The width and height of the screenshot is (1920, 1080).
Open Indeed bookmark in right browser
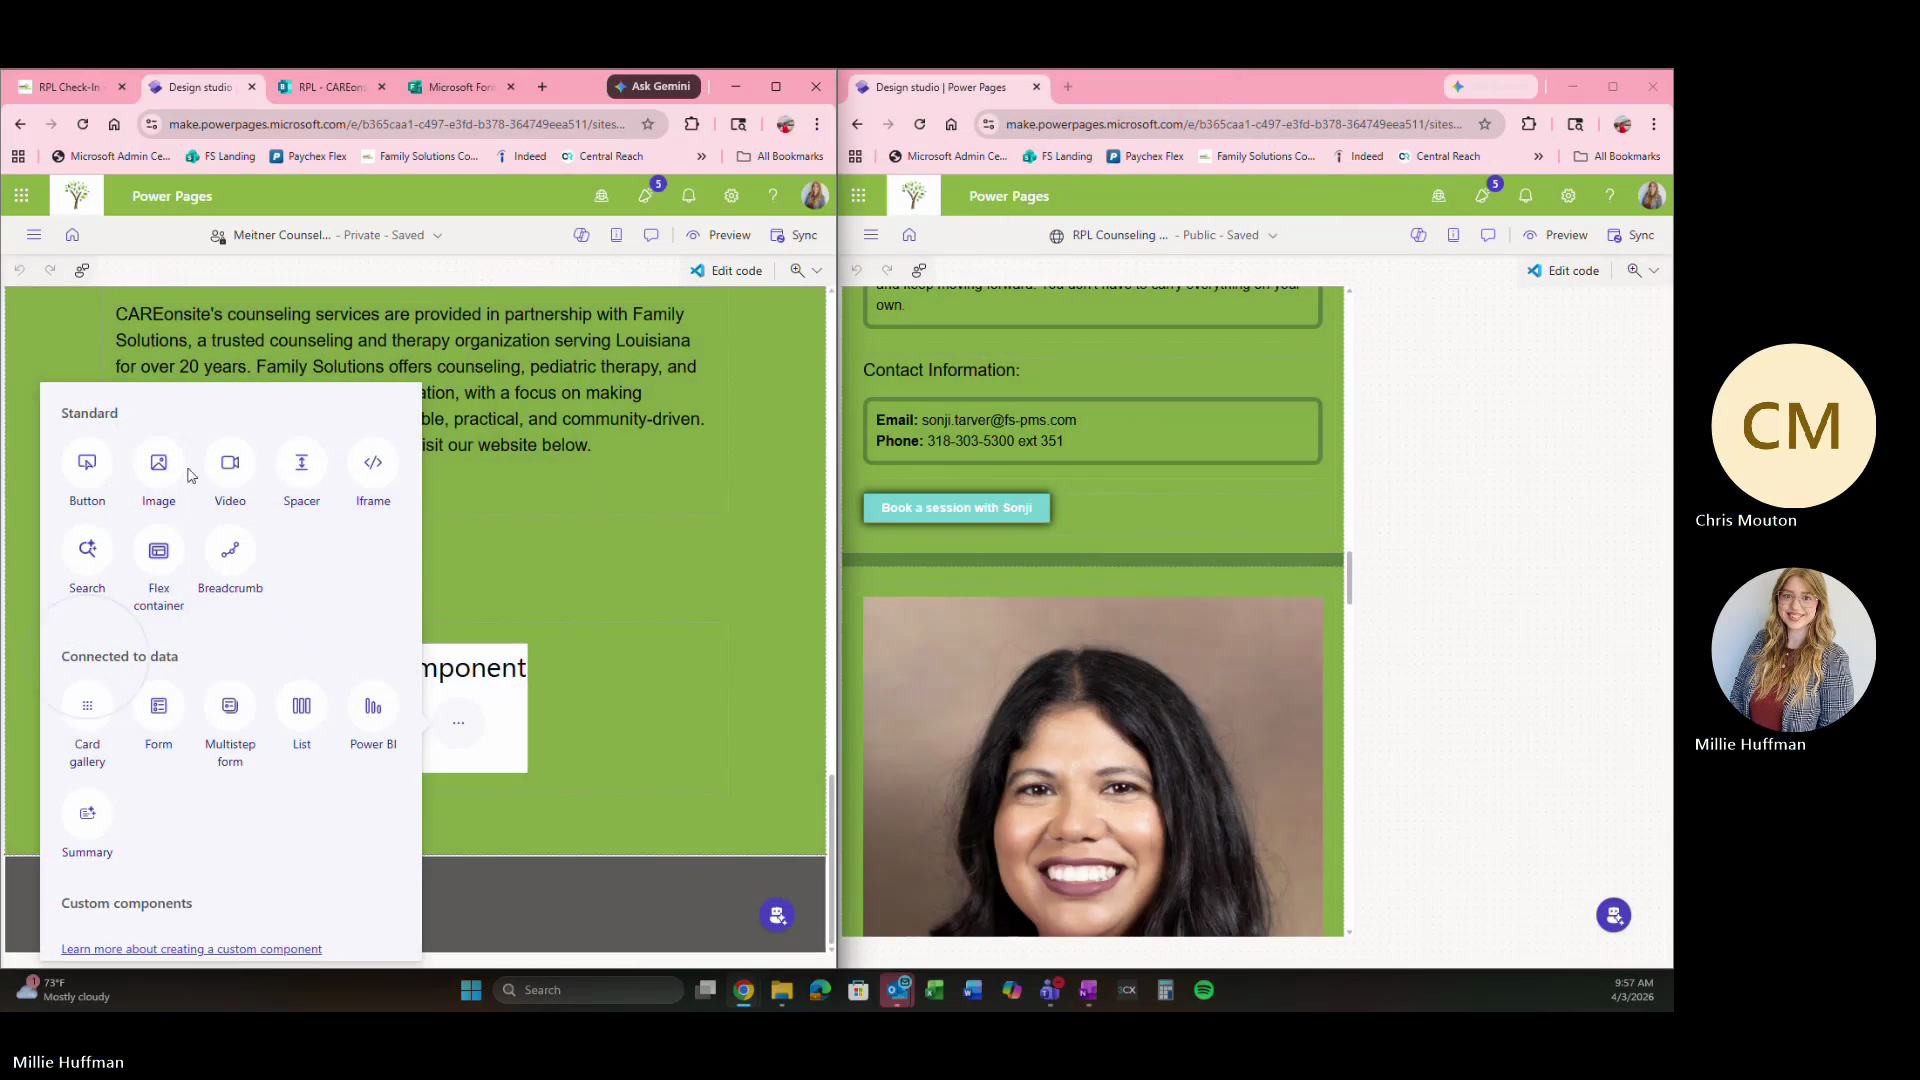pos(1358,156)
